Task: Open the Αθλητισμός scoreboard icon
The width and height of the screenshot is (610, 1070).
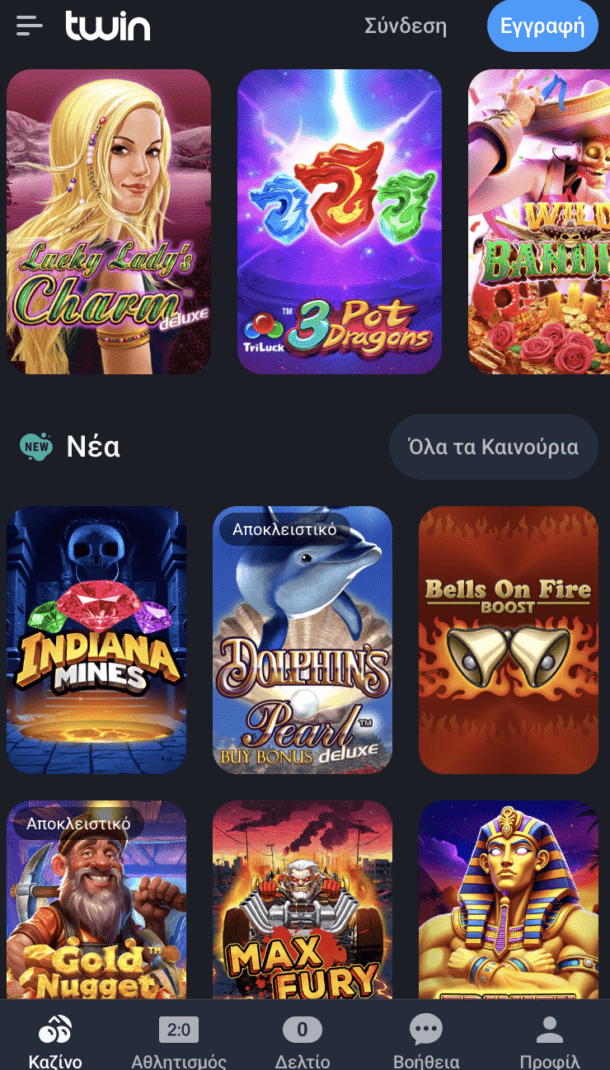Action: [x=179, y=1029]
